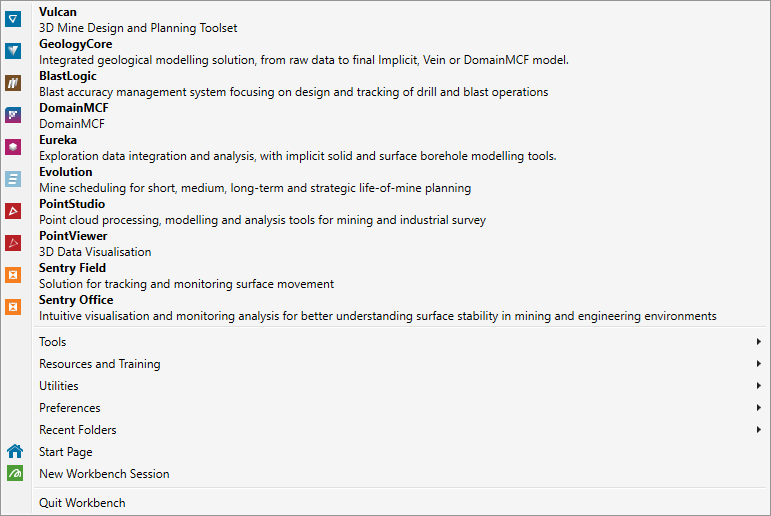Click the PointViewer application icon
This screenshot has height=516, width=771.
point(13,243)
